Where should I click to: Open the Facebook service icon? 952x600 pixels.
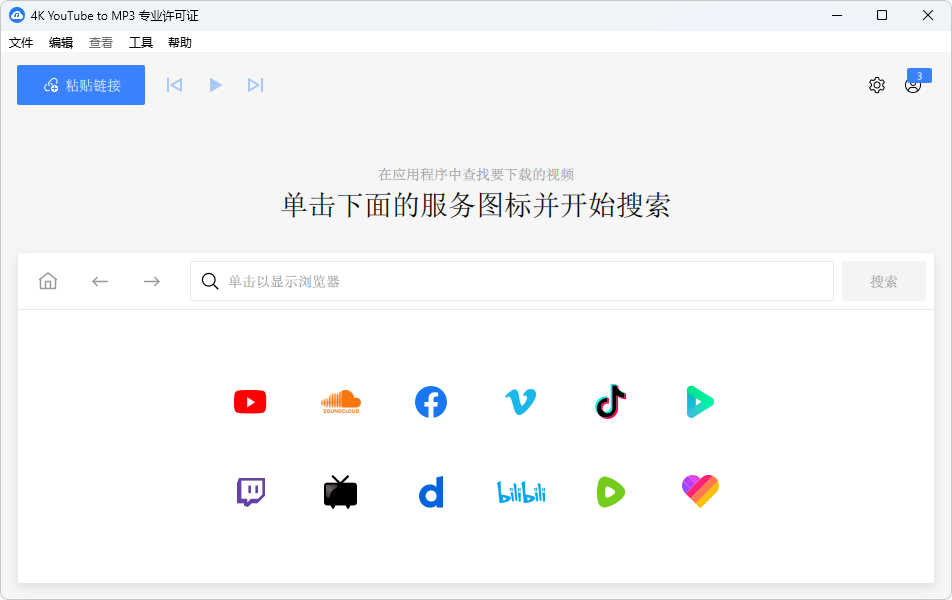[431, 402]
